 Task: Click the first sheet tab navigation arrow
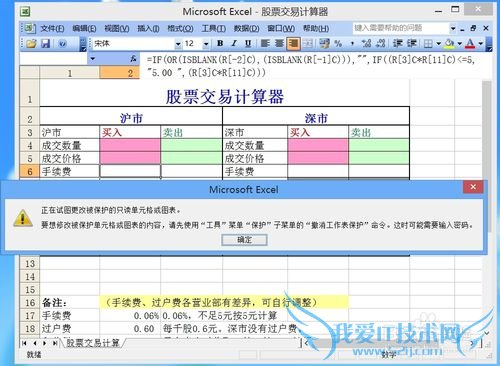24,343
